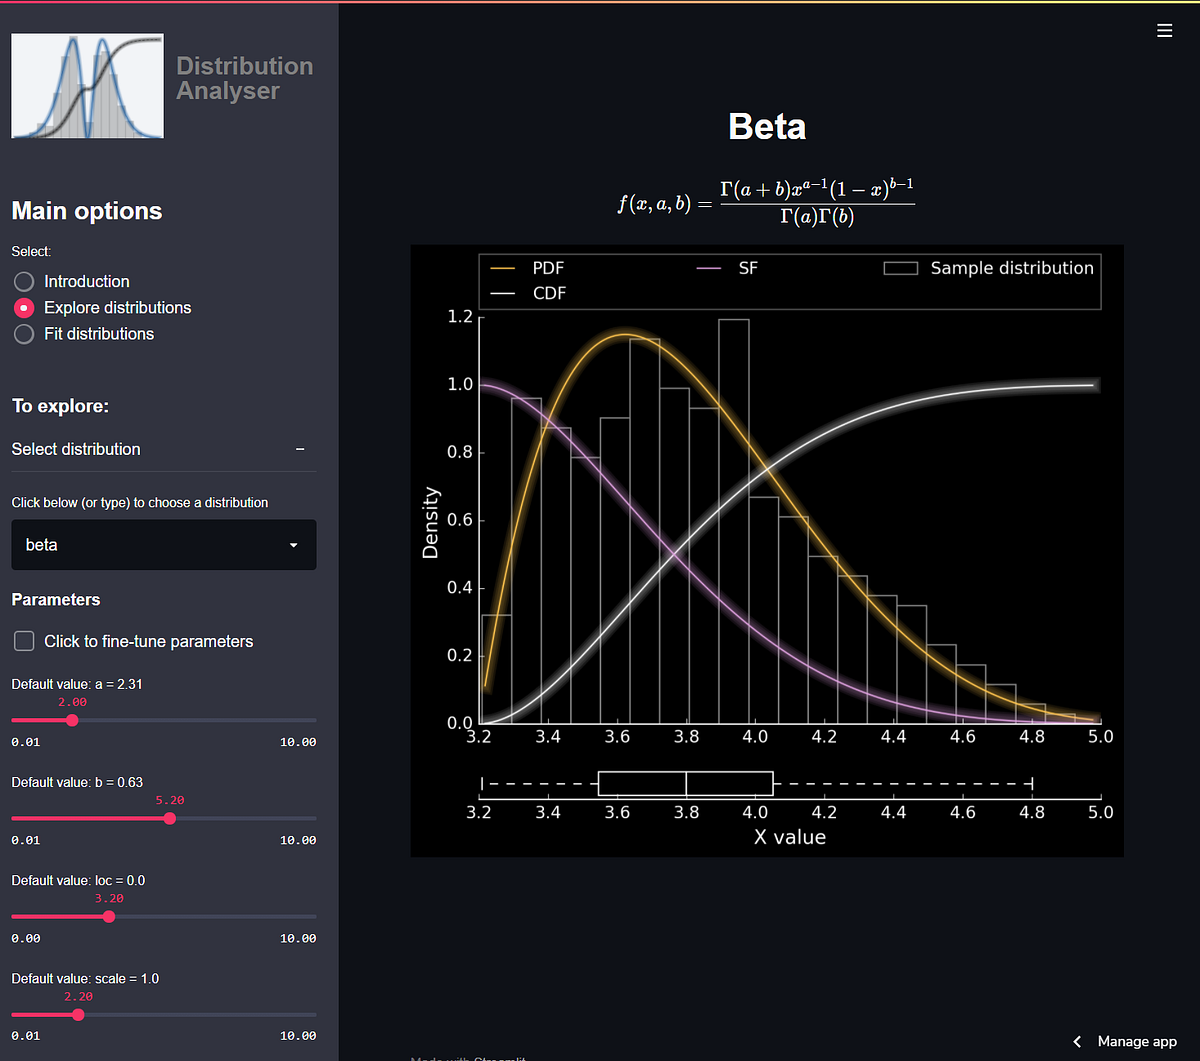This screenshot has width=1200, height=1061.
Task: Open the hamburger menu in the top-right corner
Action: click(x=1164, y=30)
